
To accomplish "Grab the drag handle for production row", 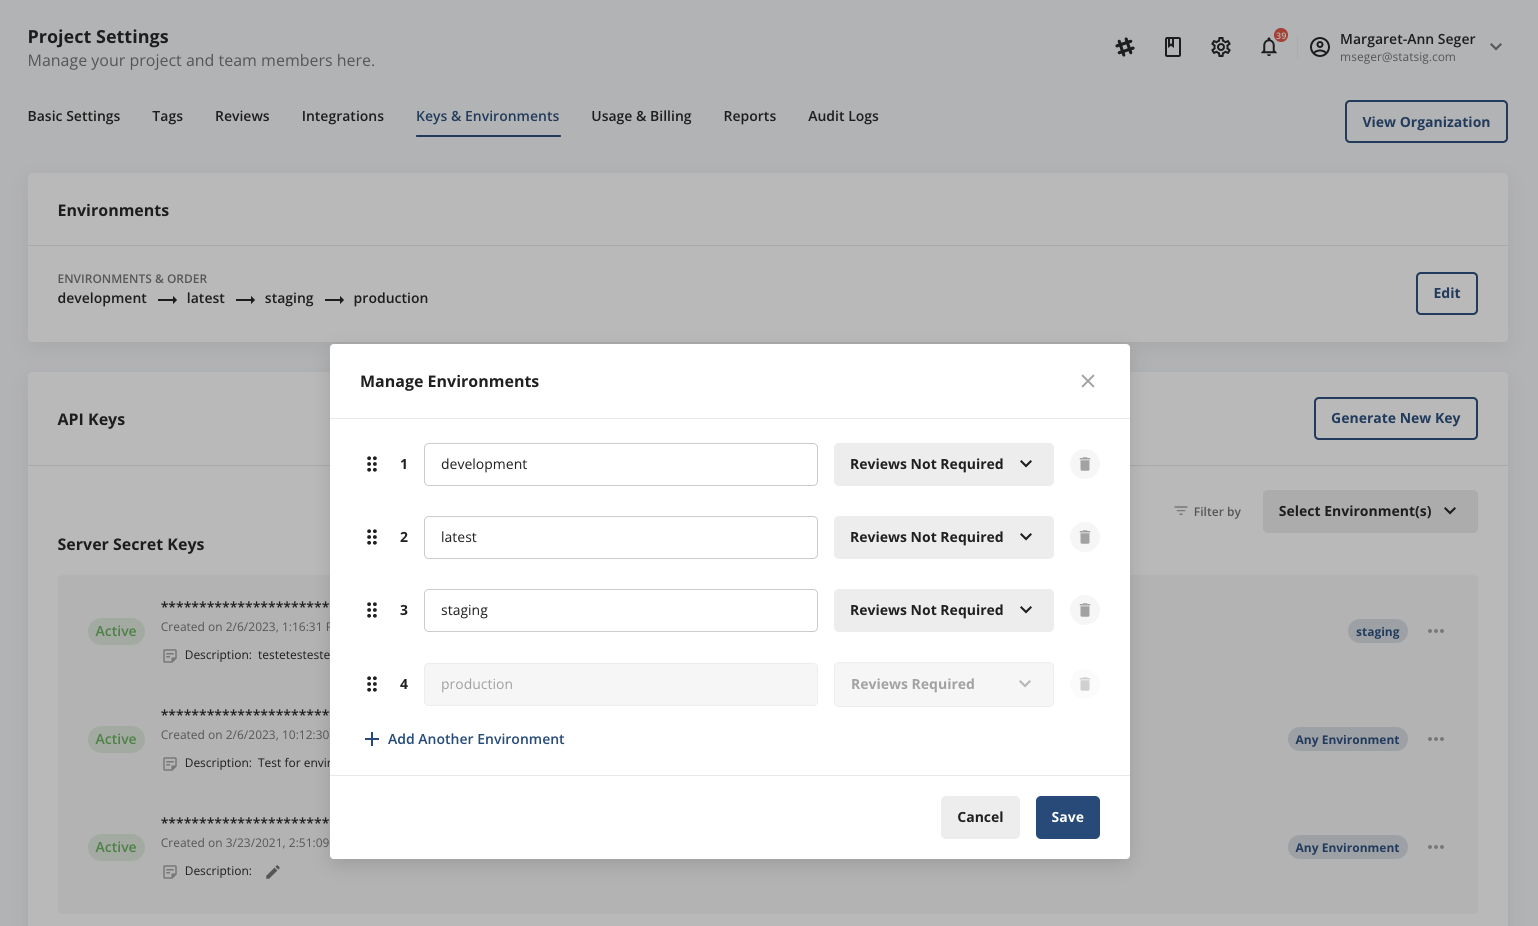I will click(372, 684).
